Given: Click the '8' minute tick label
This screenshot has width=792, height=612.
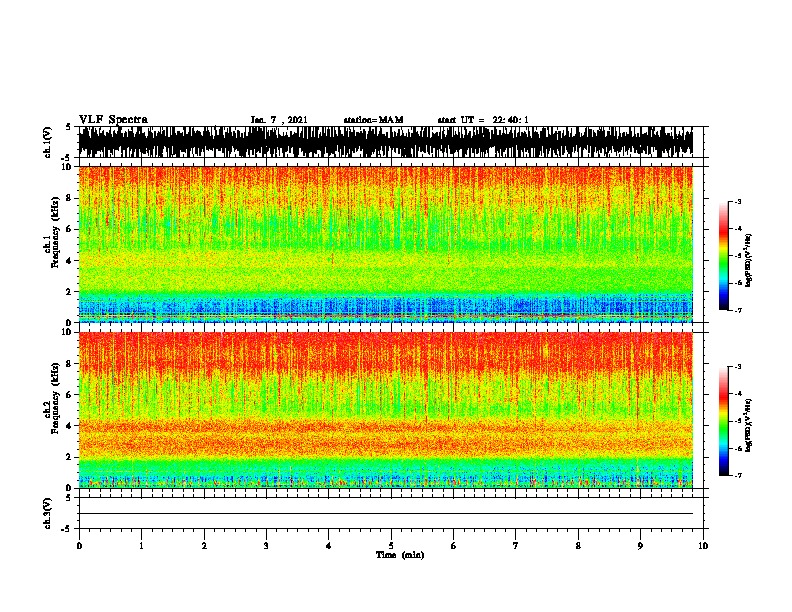Looking at the screenshot, I should (x=578, y=546).
